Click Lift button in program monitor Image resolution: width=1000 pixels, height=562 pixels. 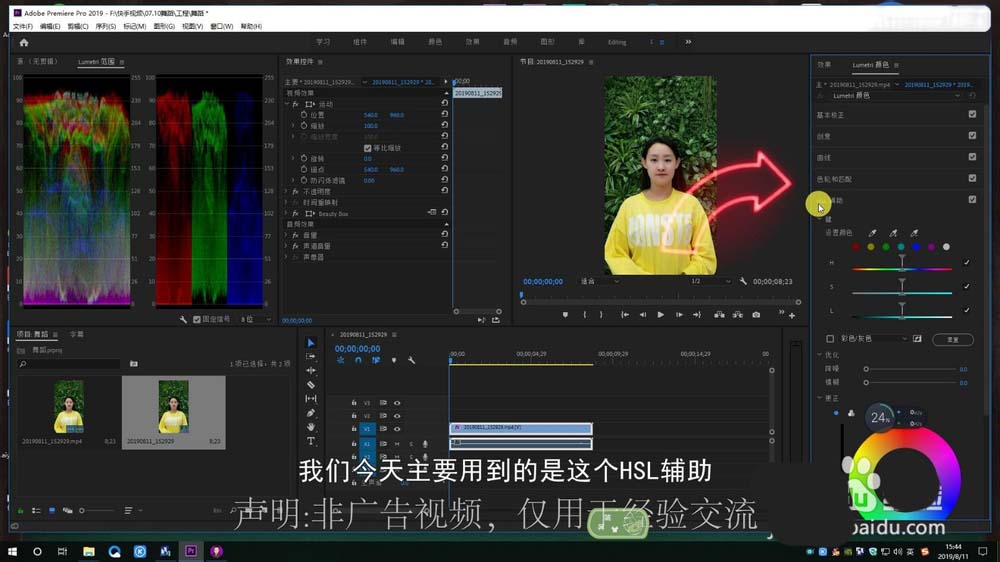[719, 314]
